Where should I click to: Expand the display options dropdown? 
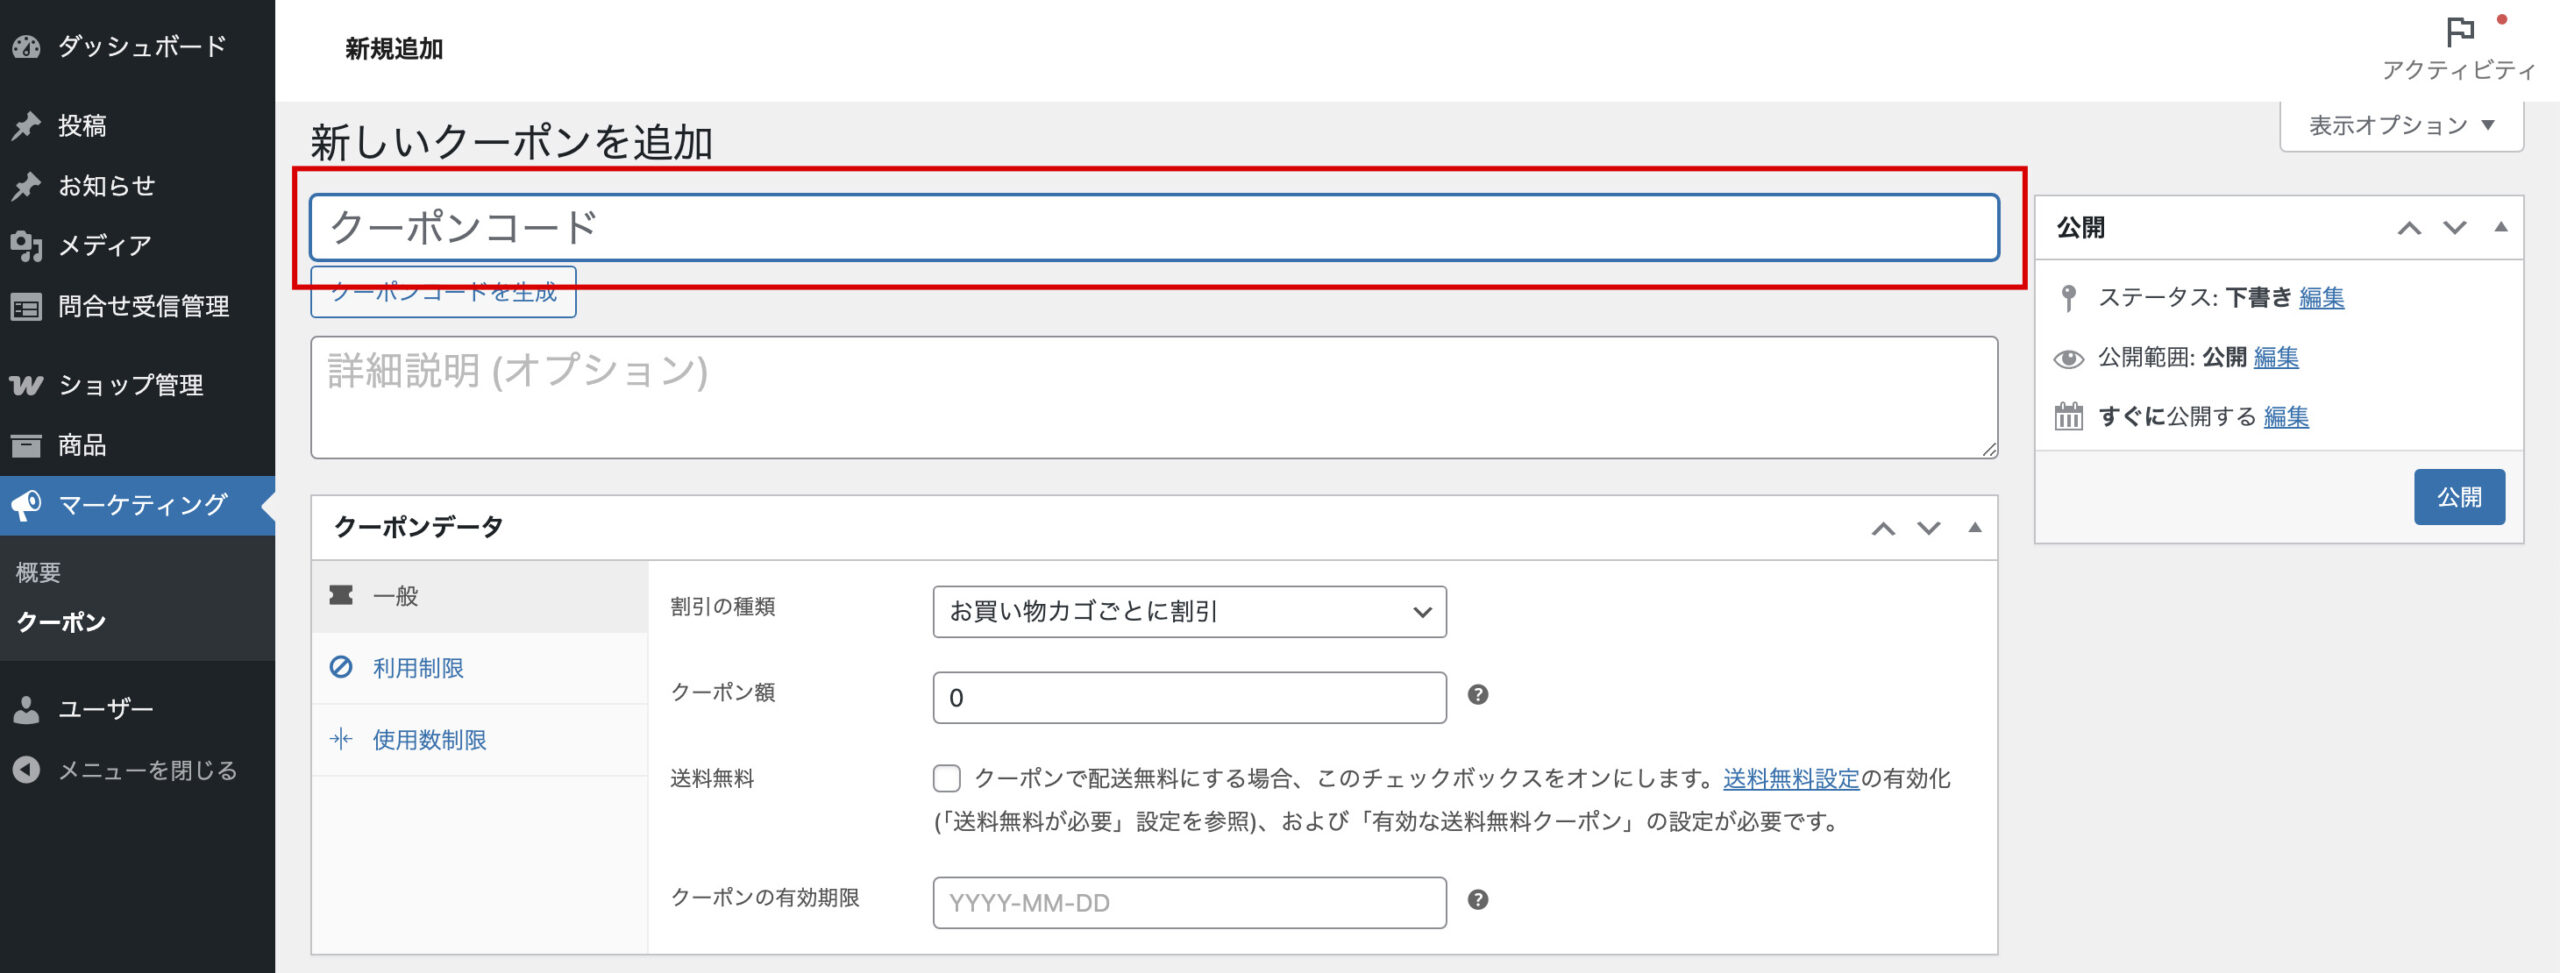2400,126
